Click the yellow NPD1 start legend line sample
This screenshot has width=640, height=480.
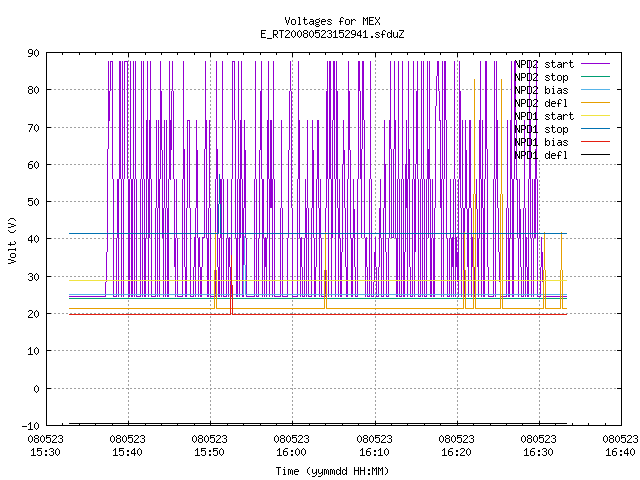pyautogui.click(x=595, y=116)
